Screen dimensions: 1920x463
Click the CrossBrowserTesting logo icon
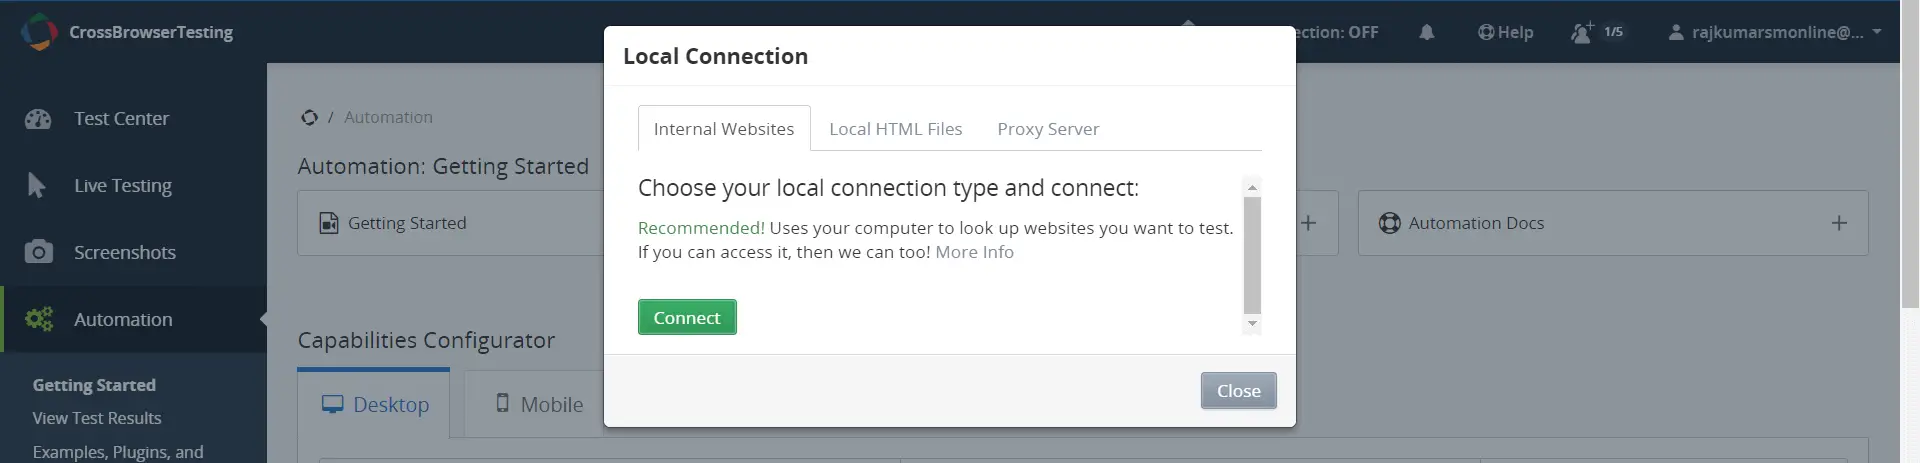[x=39, y=32]
